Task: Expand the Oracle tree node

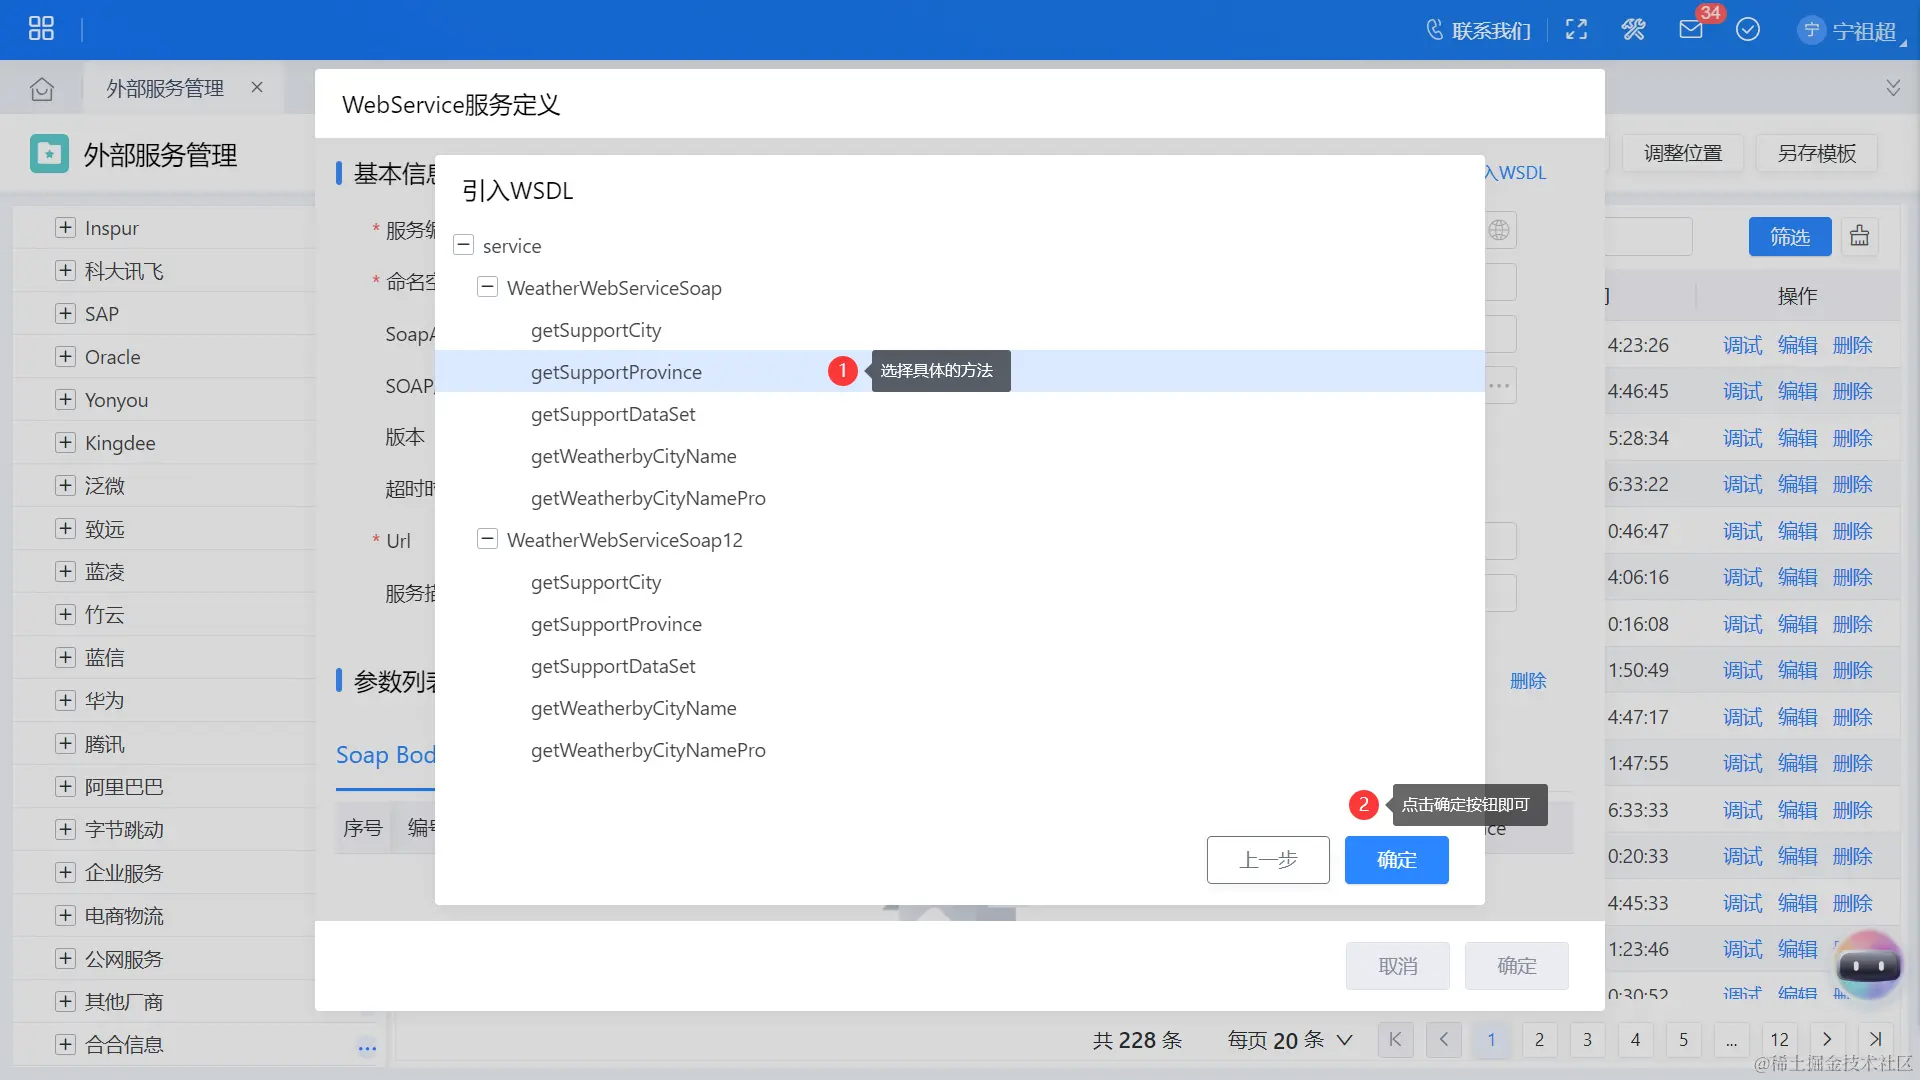Action: [x=65, y=357]
